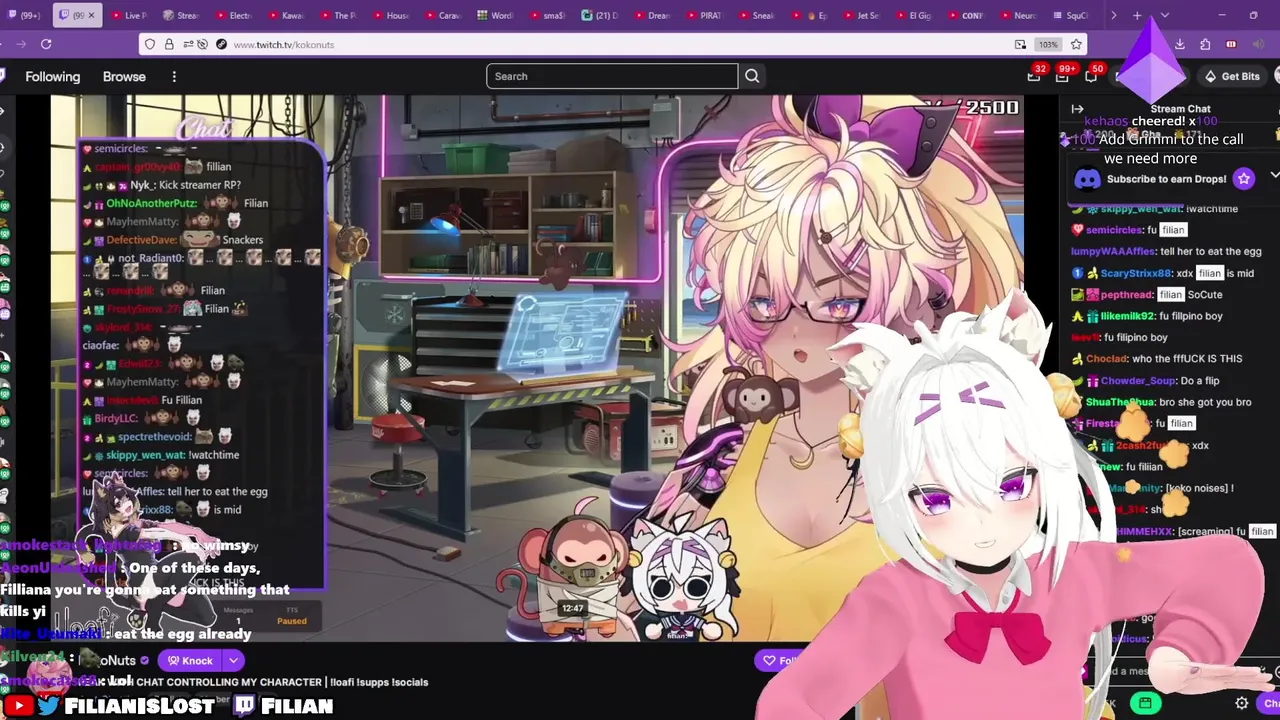Viewport: 1280px width, 720px height.
Task: Switch to the Wordl browser tab
Action: 495,15
